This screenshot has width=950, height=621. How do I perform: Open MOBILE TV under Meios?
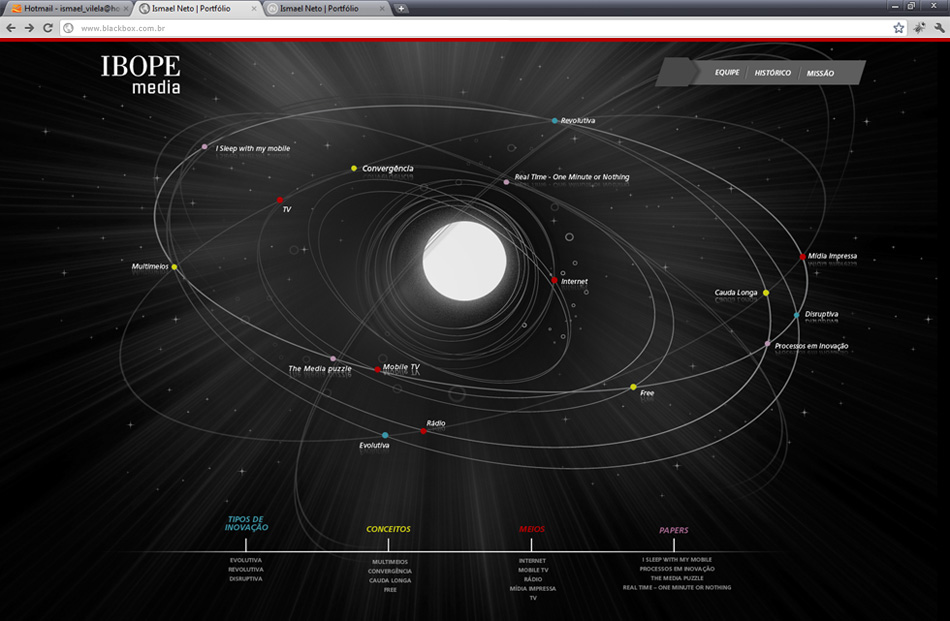click(x=533, y=570)
